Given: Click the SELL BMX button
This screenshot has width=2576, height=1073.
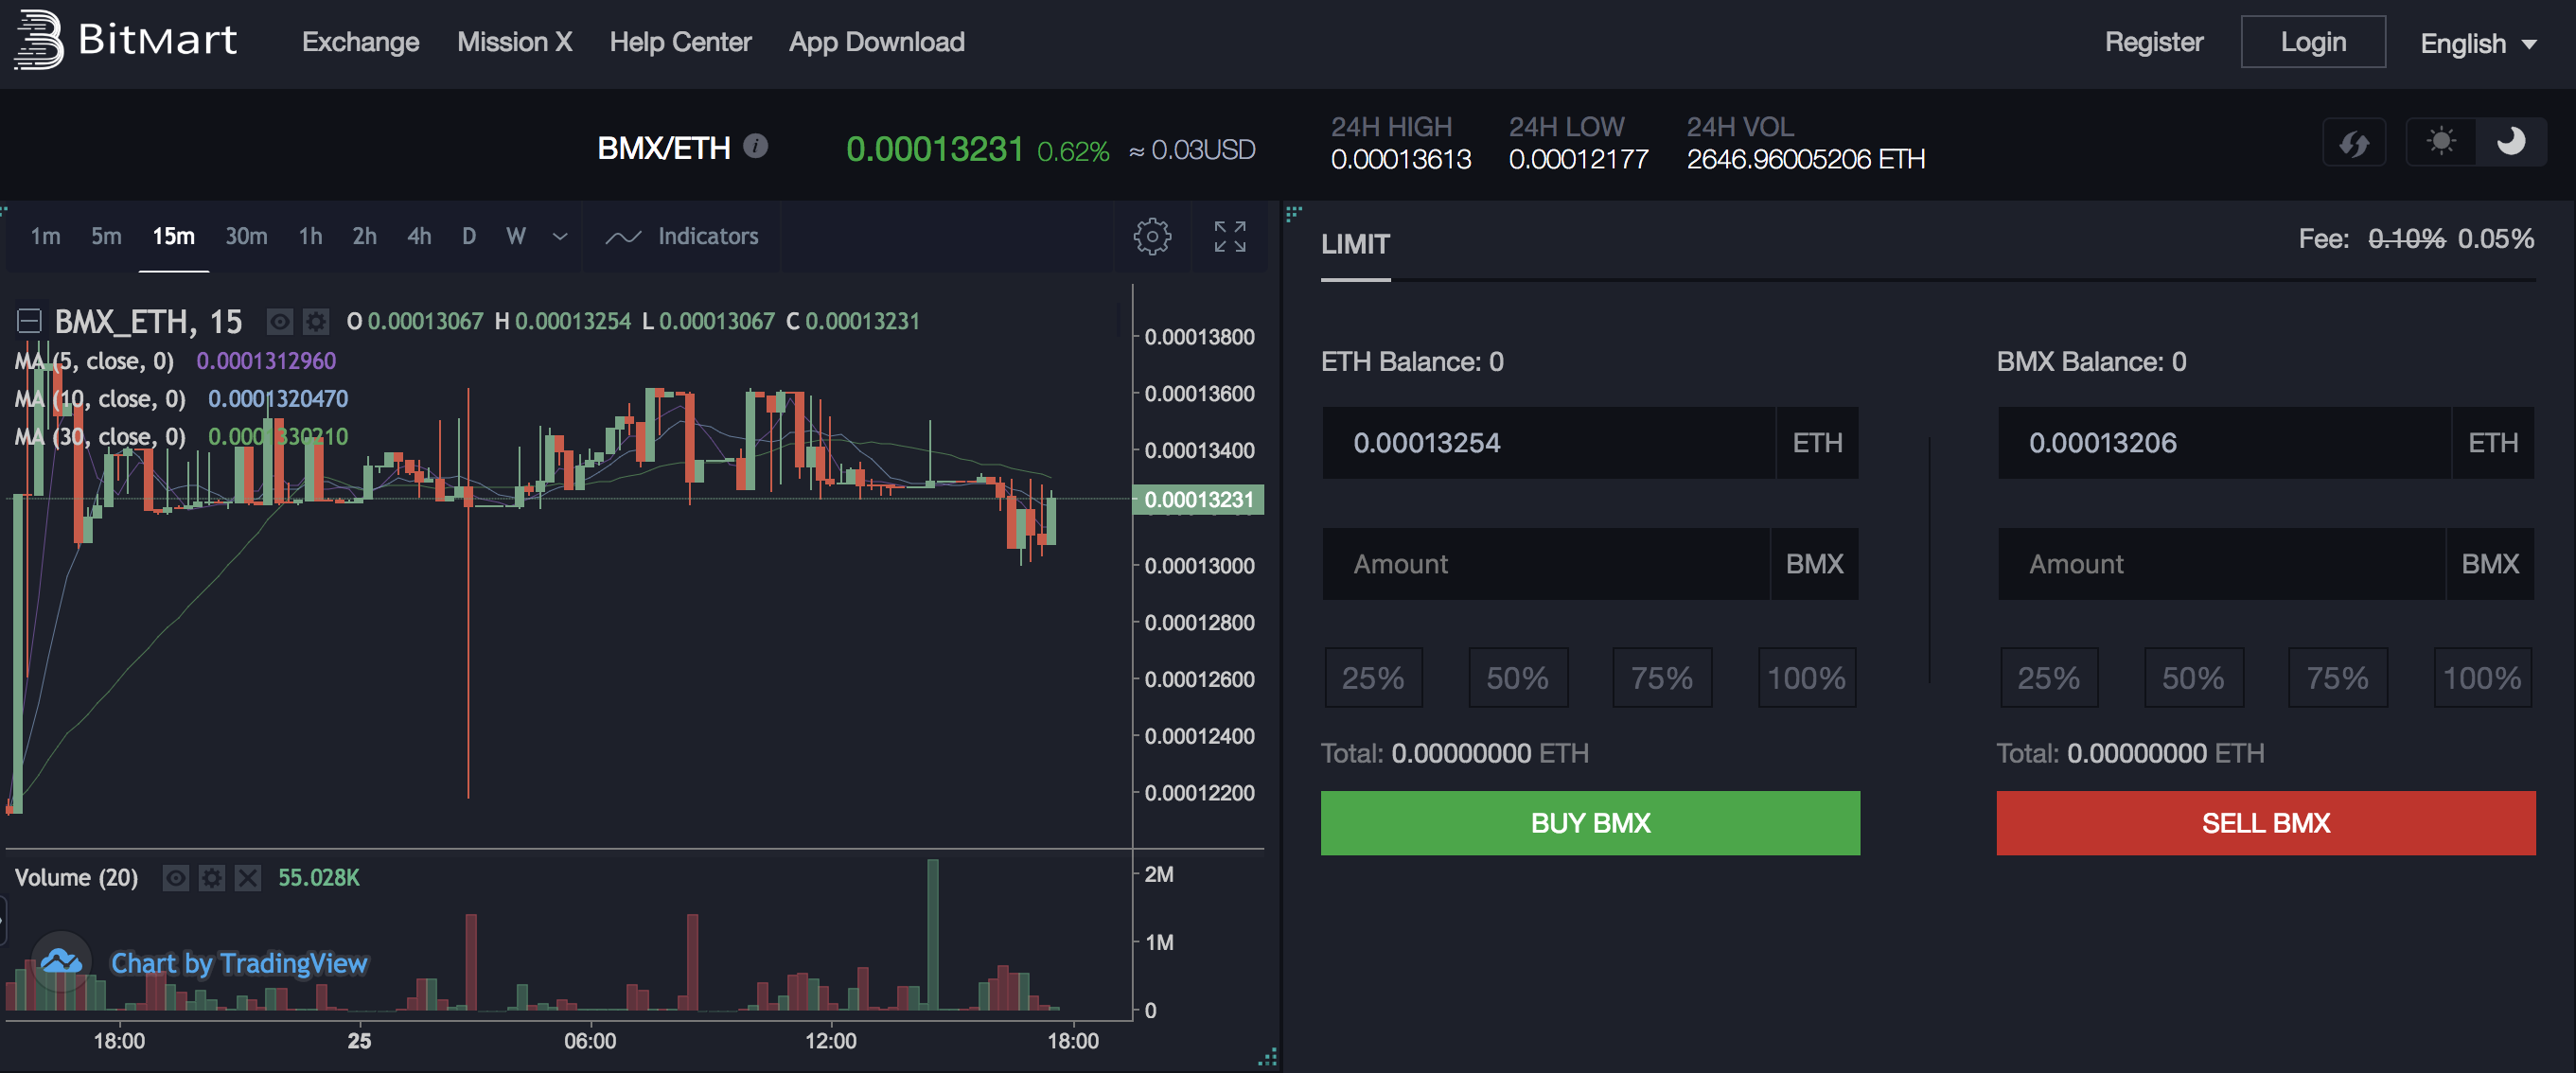Looking at the screenshot, I should (x=2266, y=823).
